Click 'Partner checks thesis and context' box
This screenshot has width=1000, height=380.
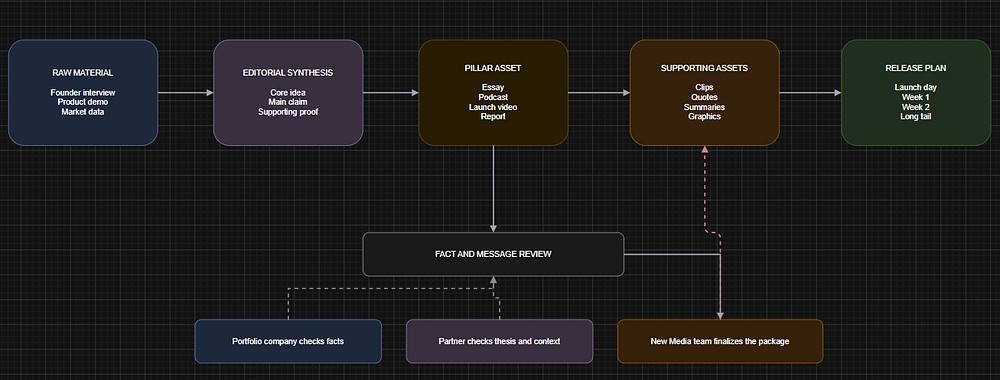tap(499, 341)
